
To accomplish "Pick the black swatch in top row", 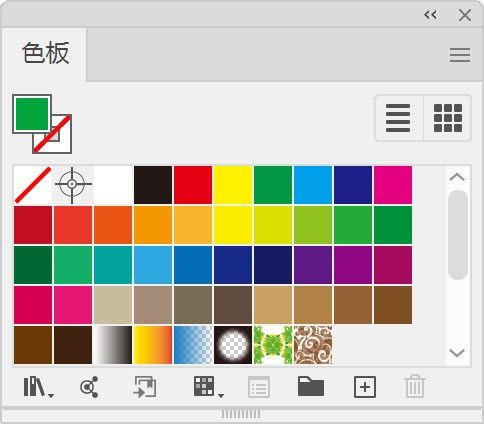I will click(153, 185).
